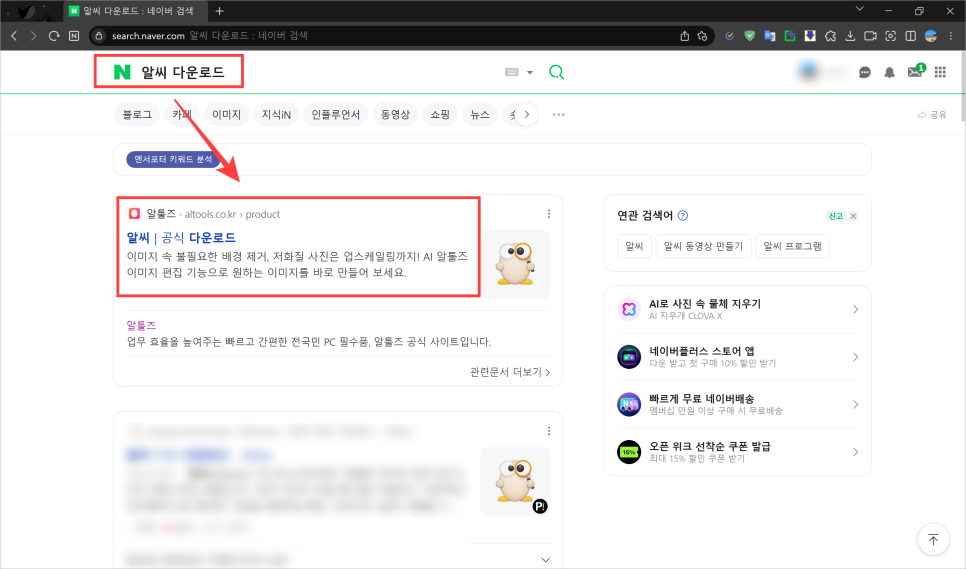The width and height of the screenshot is (966, 569).
Task: Open the three-dot more tabs menu
Action: coord(559,115)
